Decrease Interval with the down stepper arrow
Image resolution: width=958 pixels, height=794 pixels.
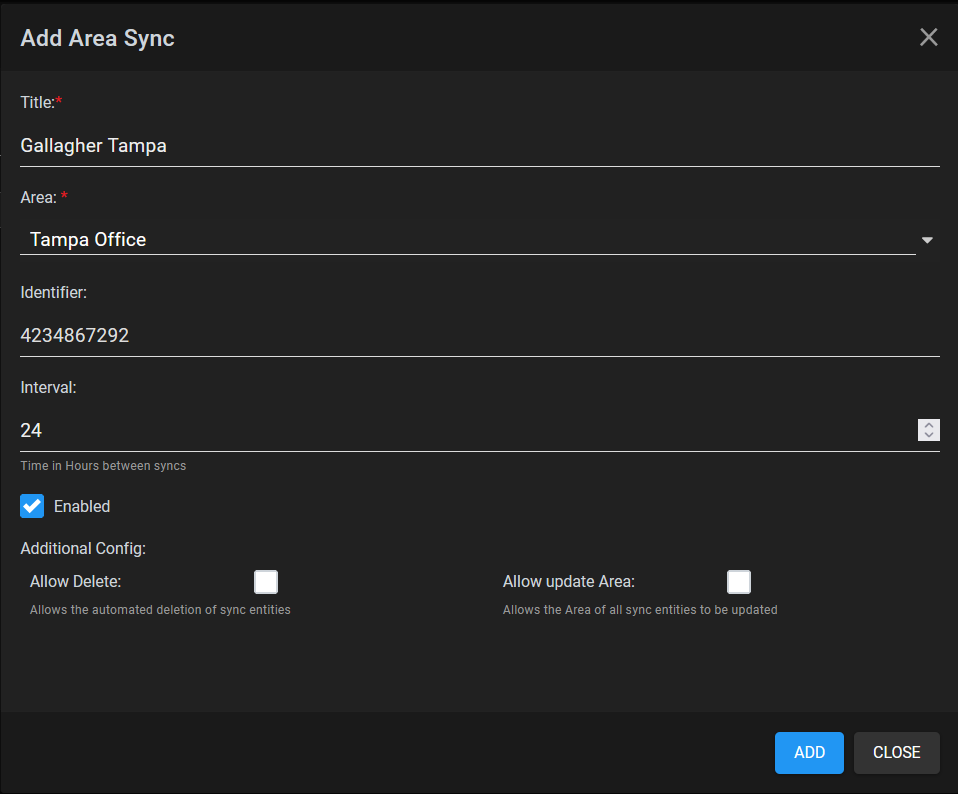point(929,435)
